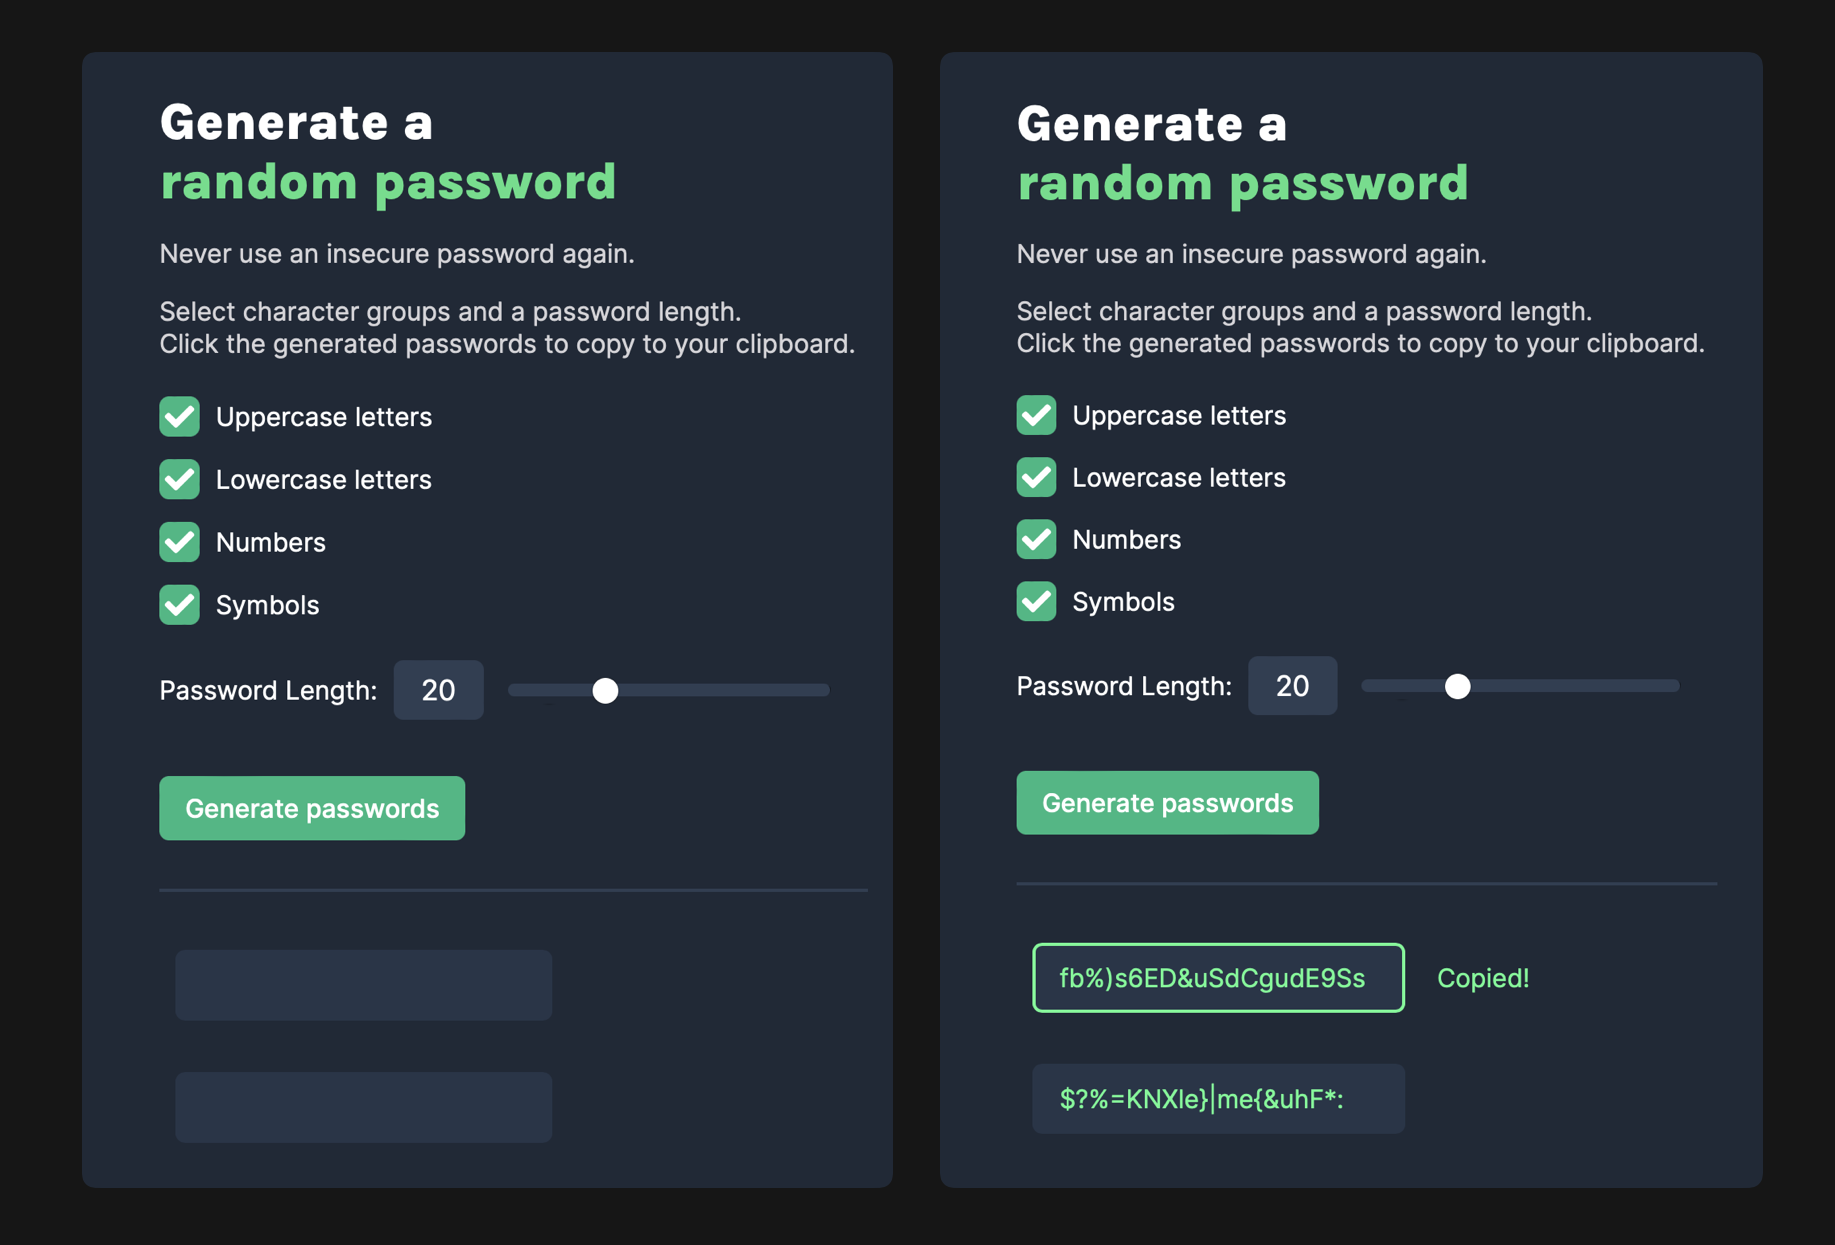Disable Numbers checkbox in right panel

pyautogui.click(x=1036, y=539)
